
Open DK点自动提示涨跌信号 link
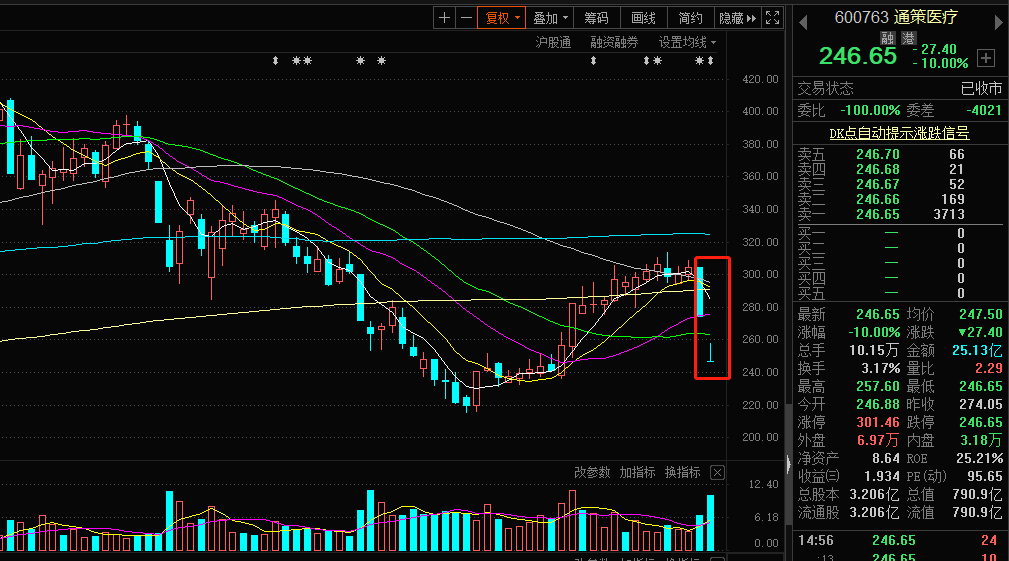[899, 133]
